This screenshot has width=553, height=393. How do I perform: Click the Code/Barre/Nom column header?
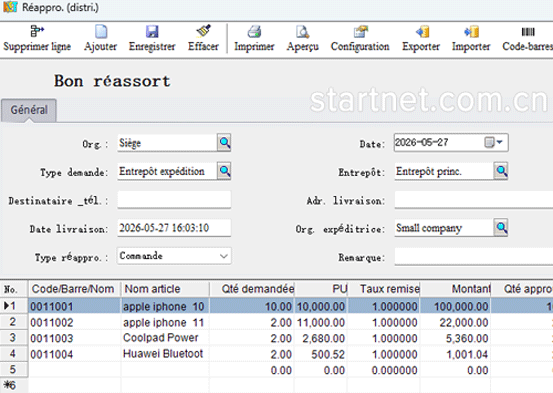74,289
